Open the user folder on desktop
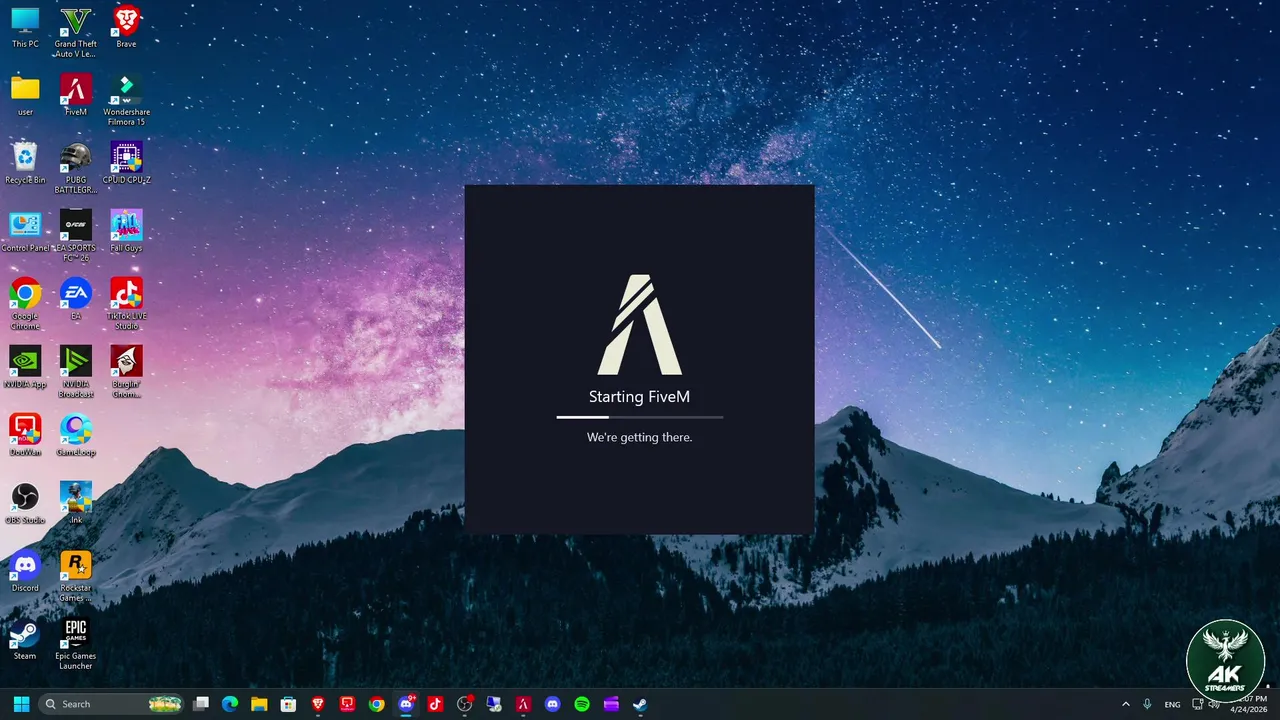 tap(25, 96)
